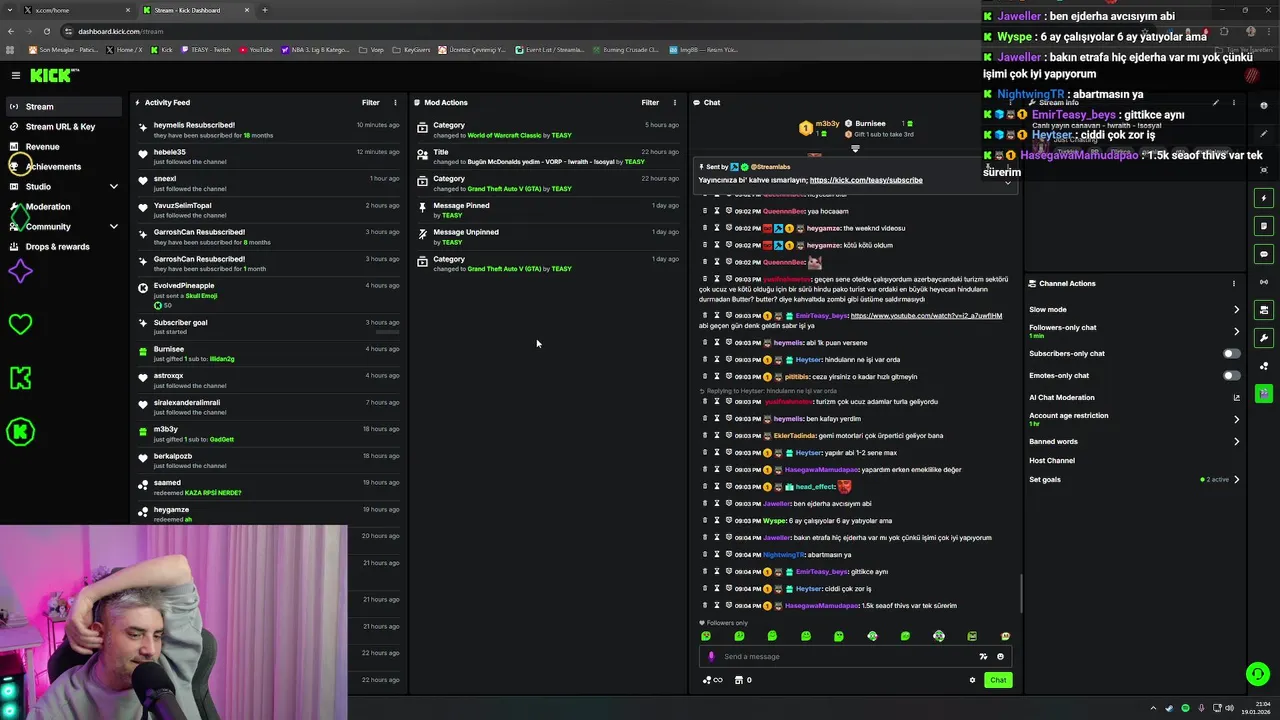Click the green headset support button
The image size is (1280, 720).
click(x=1257, y=674)
